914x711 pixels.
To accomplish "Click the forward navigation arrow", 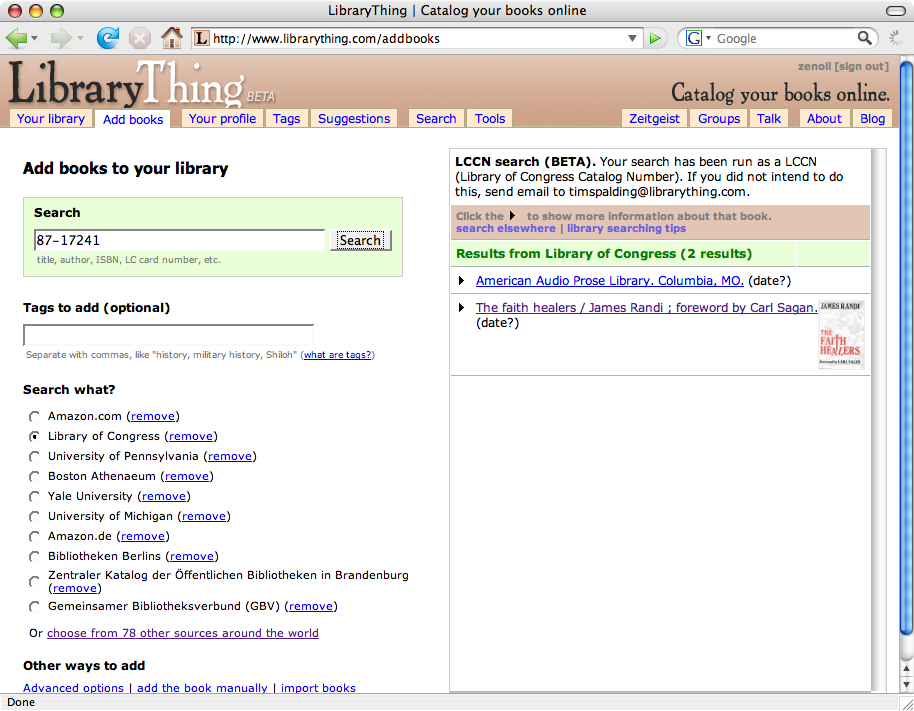I will pos(61,38).
